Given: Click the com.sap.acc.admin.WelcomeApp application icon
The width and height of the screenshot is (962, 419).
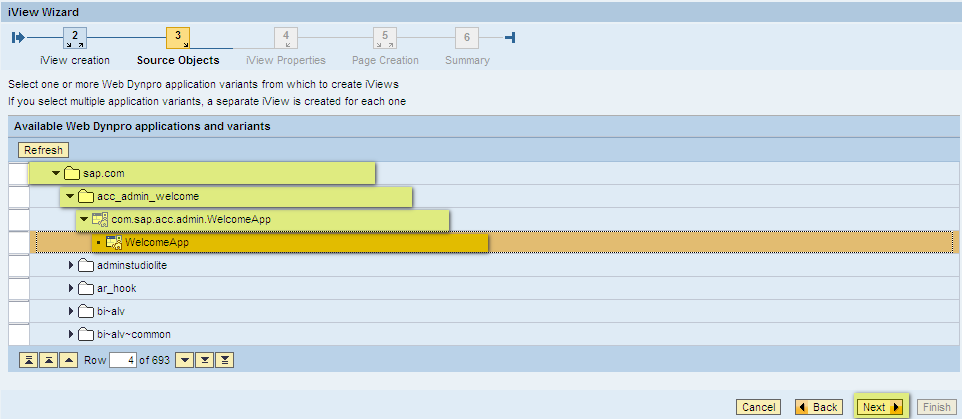Looking at the screenshot, I should [100, 220].
